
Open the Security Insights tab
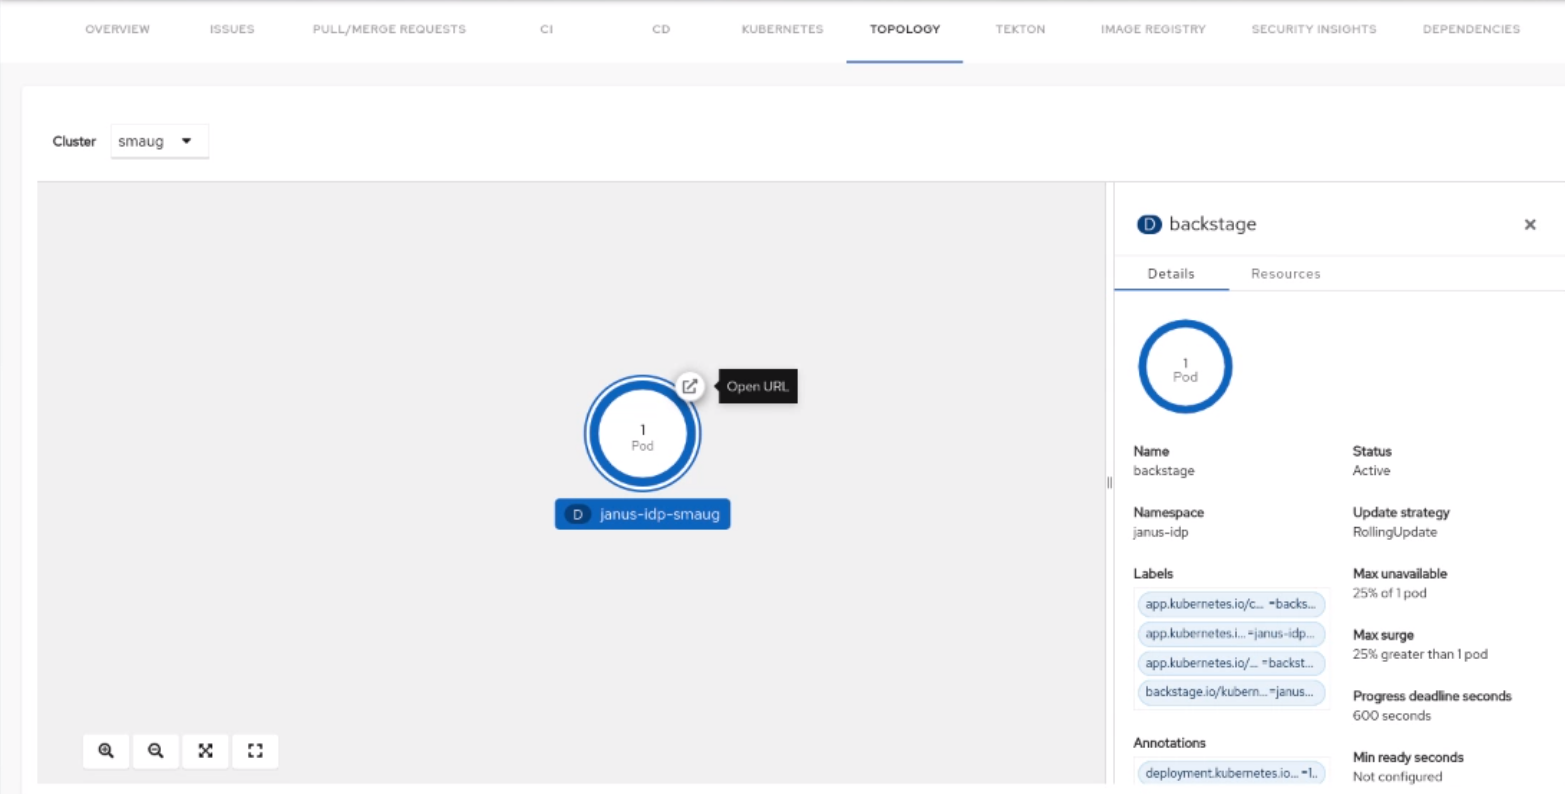tap(1313, 30)
